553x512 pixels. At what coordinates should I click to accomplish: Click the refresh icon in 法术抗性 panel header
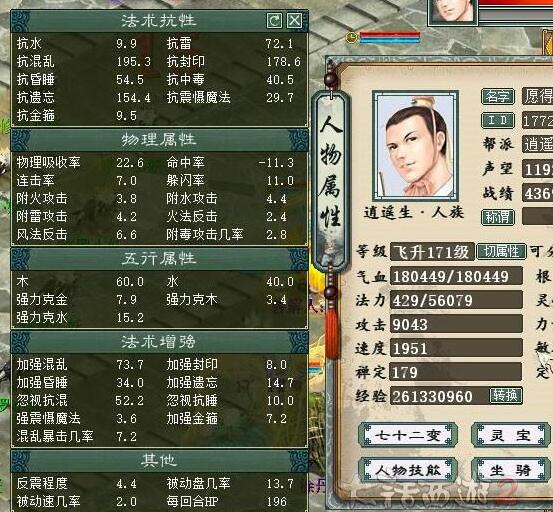click(x=274, y=20)
